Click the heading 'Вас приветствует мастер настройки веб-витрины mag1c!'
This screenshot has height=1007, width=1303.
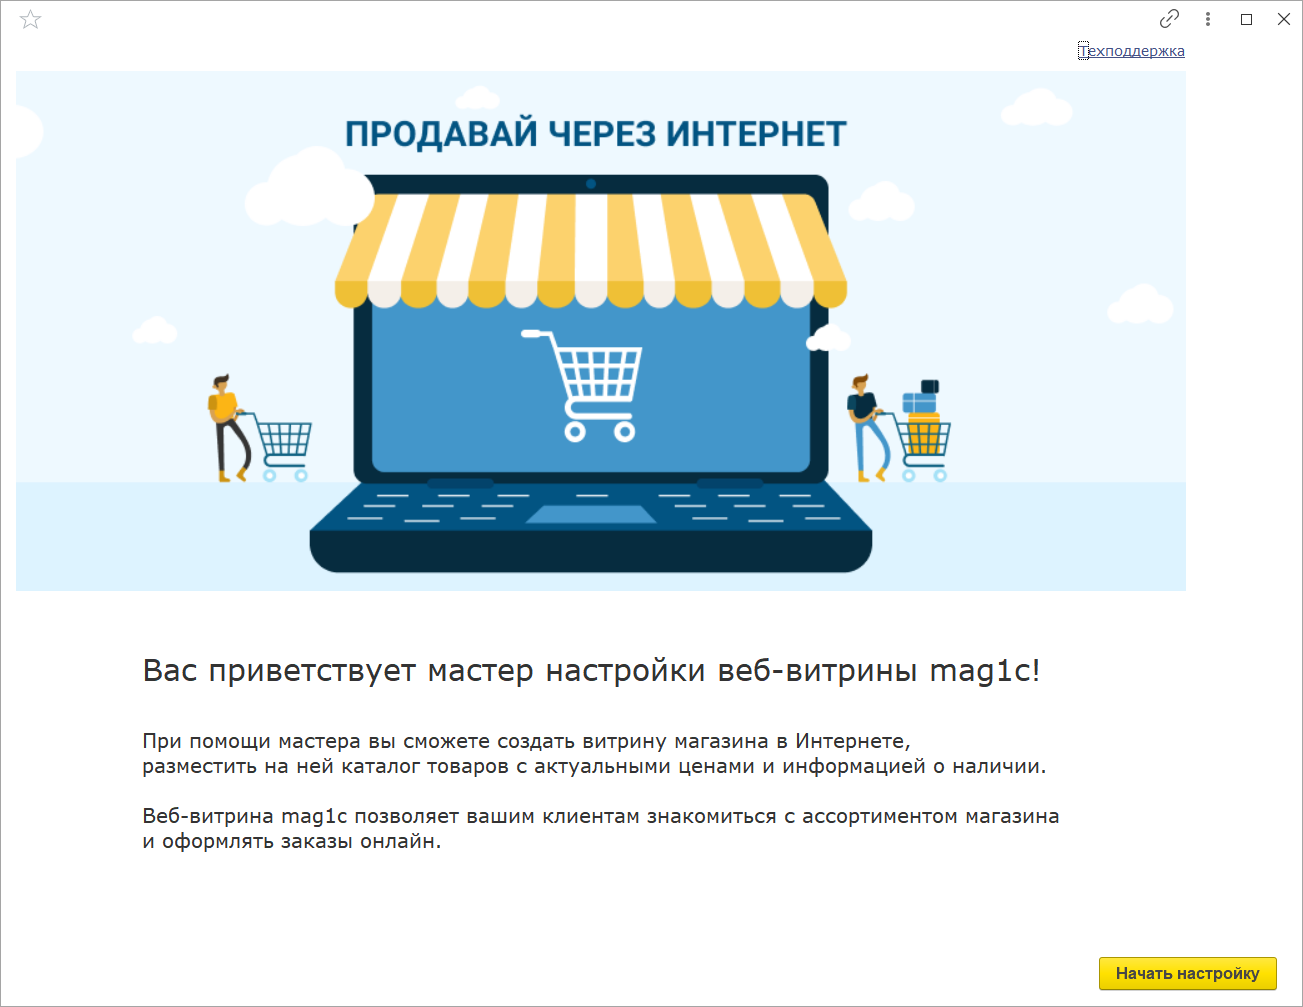pyautogui.click(x=592, y=670)
